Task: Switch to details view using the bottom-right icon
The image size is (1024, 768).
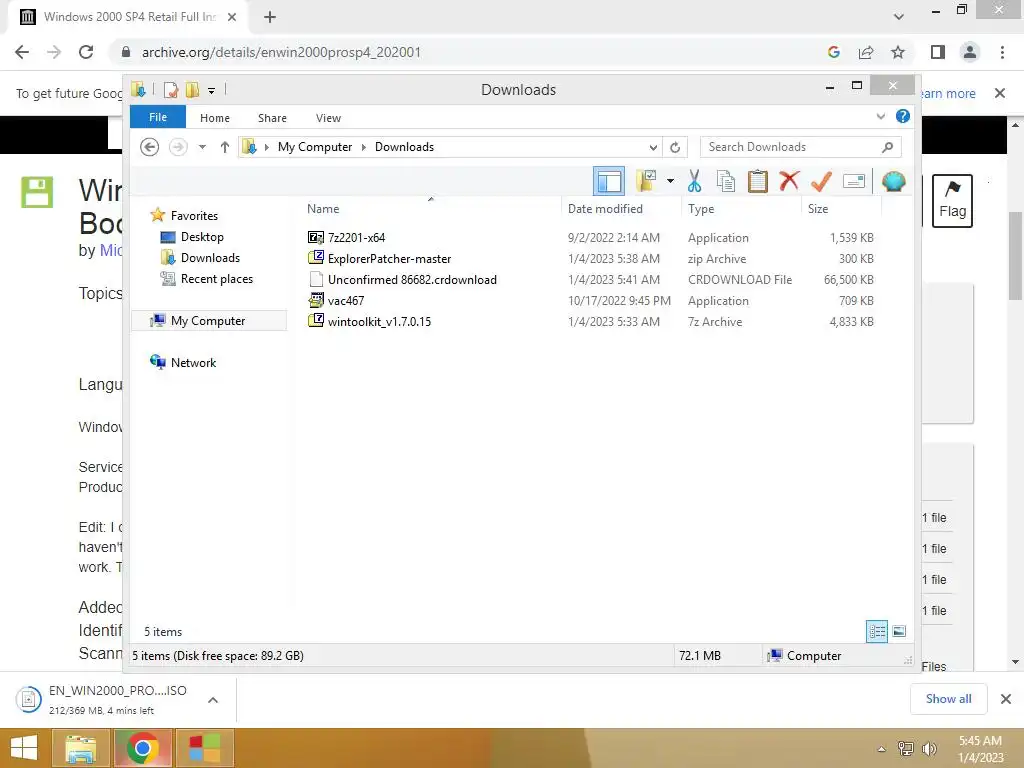Action: [877, 632]
